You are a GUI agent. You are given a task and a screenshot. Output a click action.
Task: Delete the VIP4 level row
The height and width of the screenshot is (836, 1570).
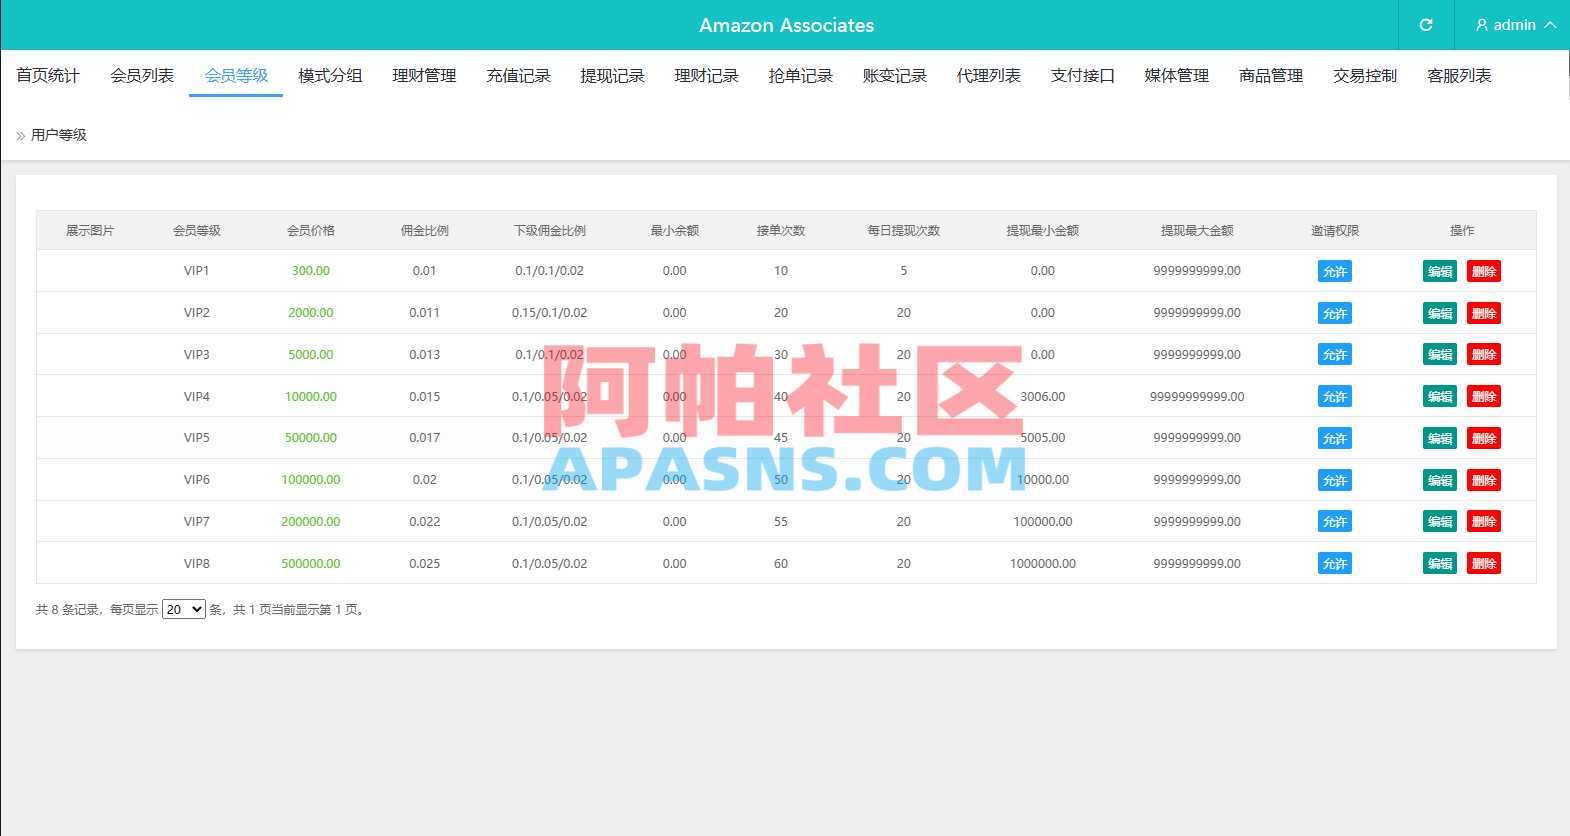(1484, 397)
